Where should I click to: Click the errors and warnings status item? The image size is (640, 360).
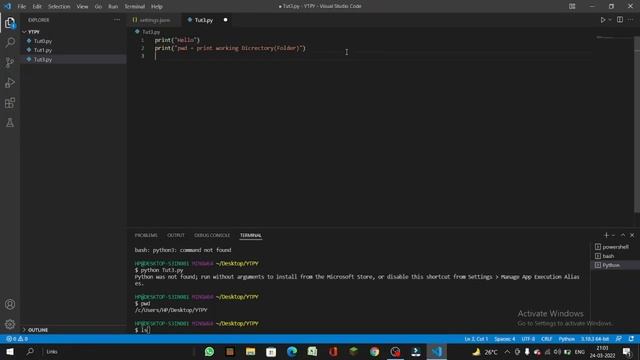click(x=17, y=339)
